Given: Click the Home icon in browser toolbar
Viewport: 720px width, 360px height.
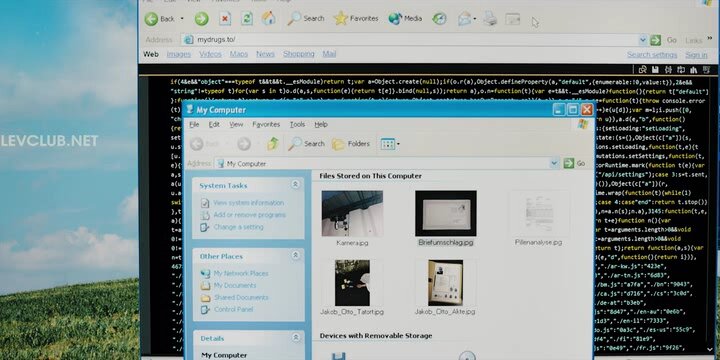Looking at the screenshot, I should point(269,18).
